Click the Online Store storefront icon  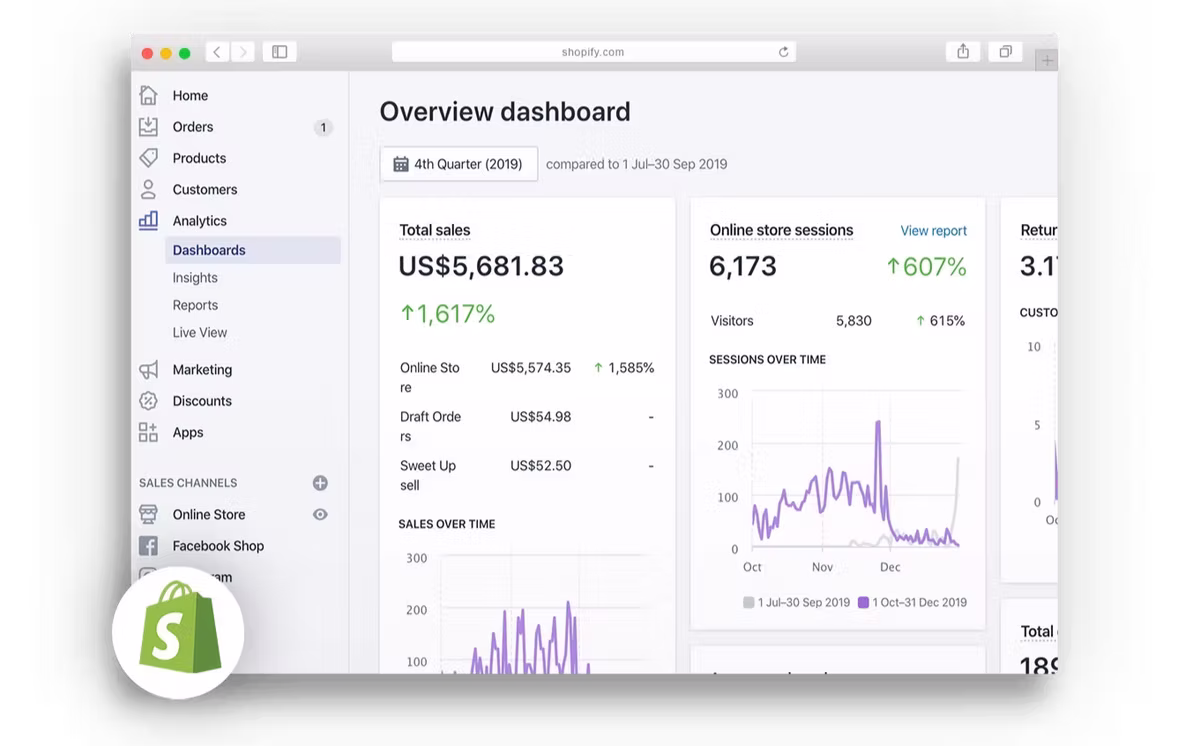(148, 514)
